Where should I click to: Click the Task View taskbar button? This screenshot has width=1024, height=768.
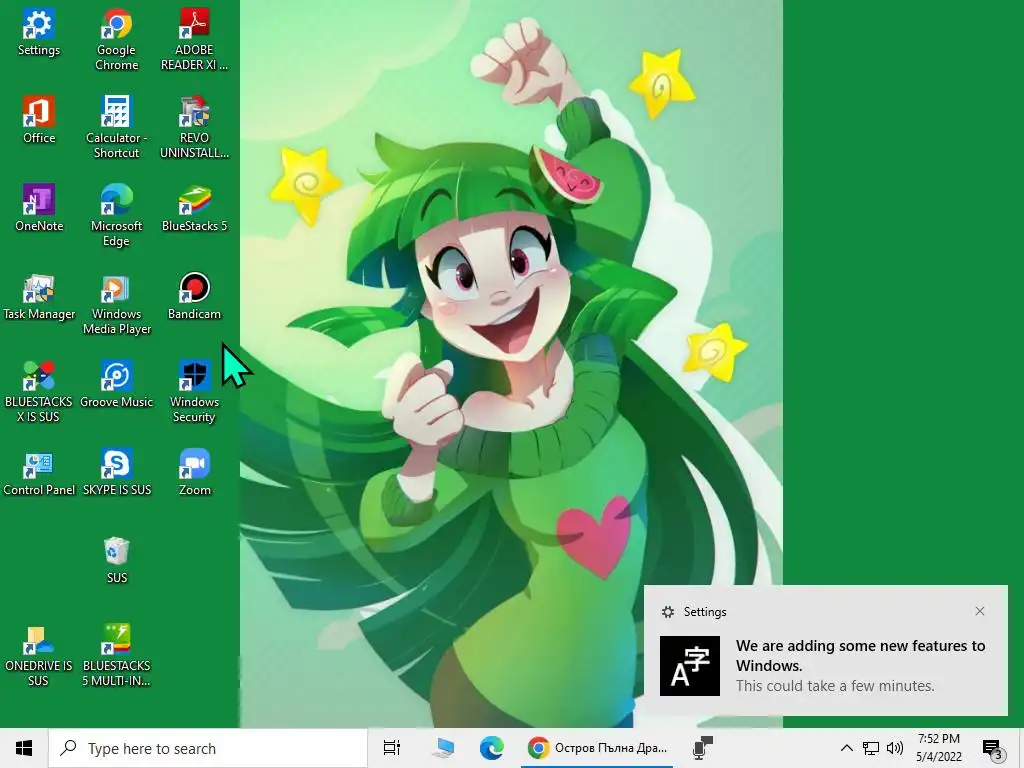coord(392,748)
